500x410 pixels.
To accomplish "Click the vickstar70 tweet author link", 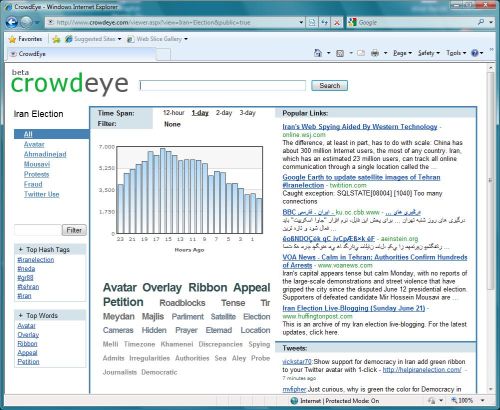I will [x=297, y=362].
